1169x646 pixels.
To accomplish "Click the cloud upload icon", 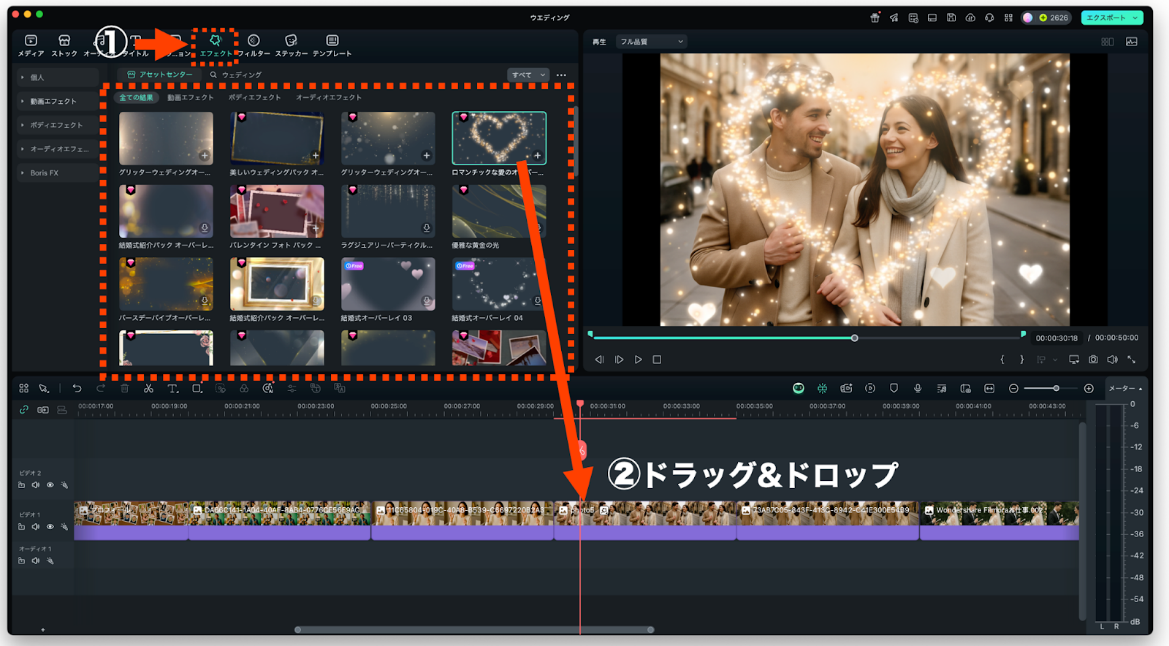I will click(x=970, y=17).
